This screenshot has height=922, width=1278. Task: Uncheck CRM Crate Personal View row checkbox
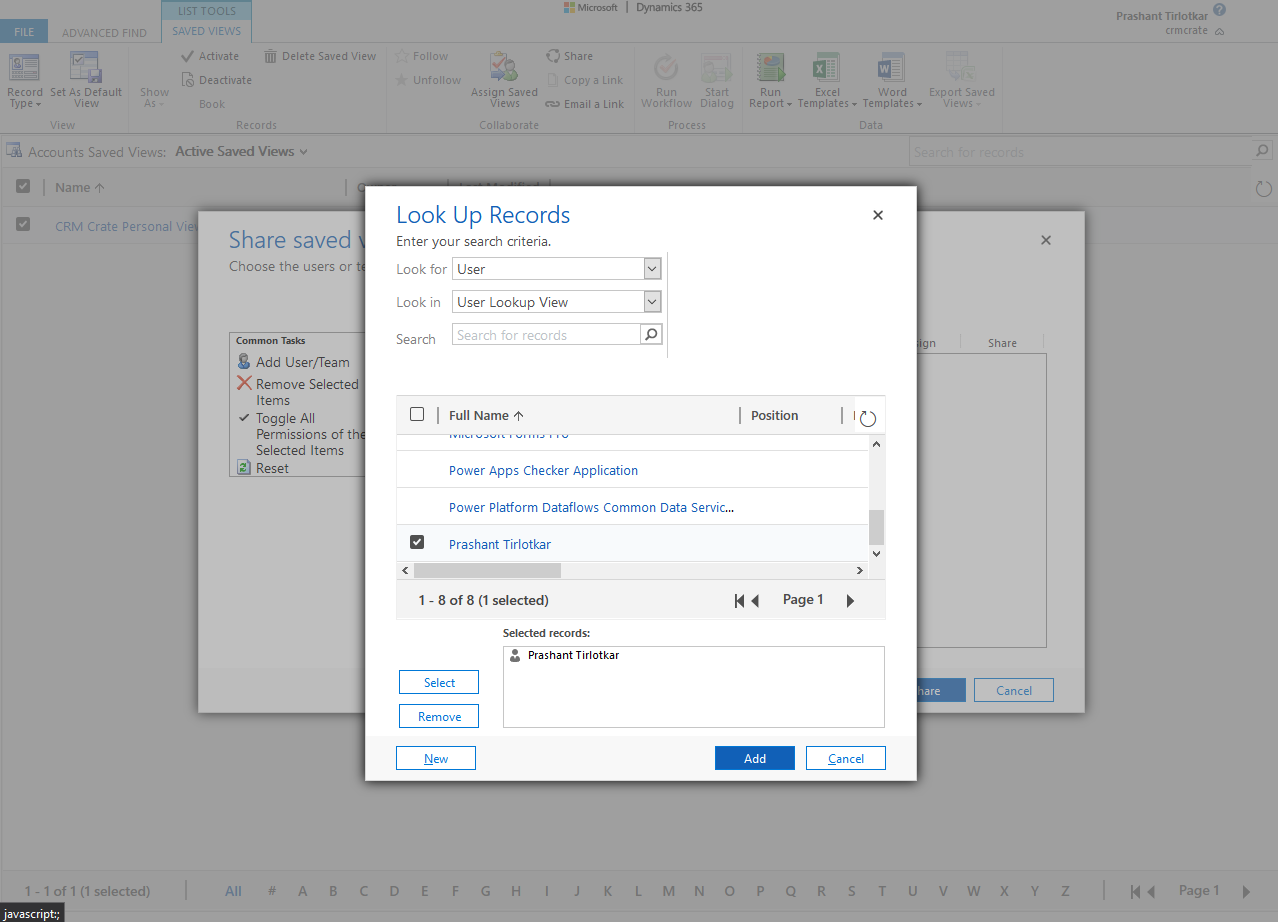point(23,224)
